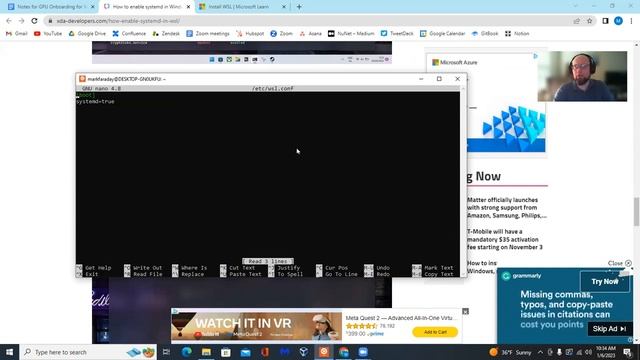Viewport: 640px width, 360px height.
Task: Click the Ubuntu icon in terminal title bar
Action: coord(82,79)
